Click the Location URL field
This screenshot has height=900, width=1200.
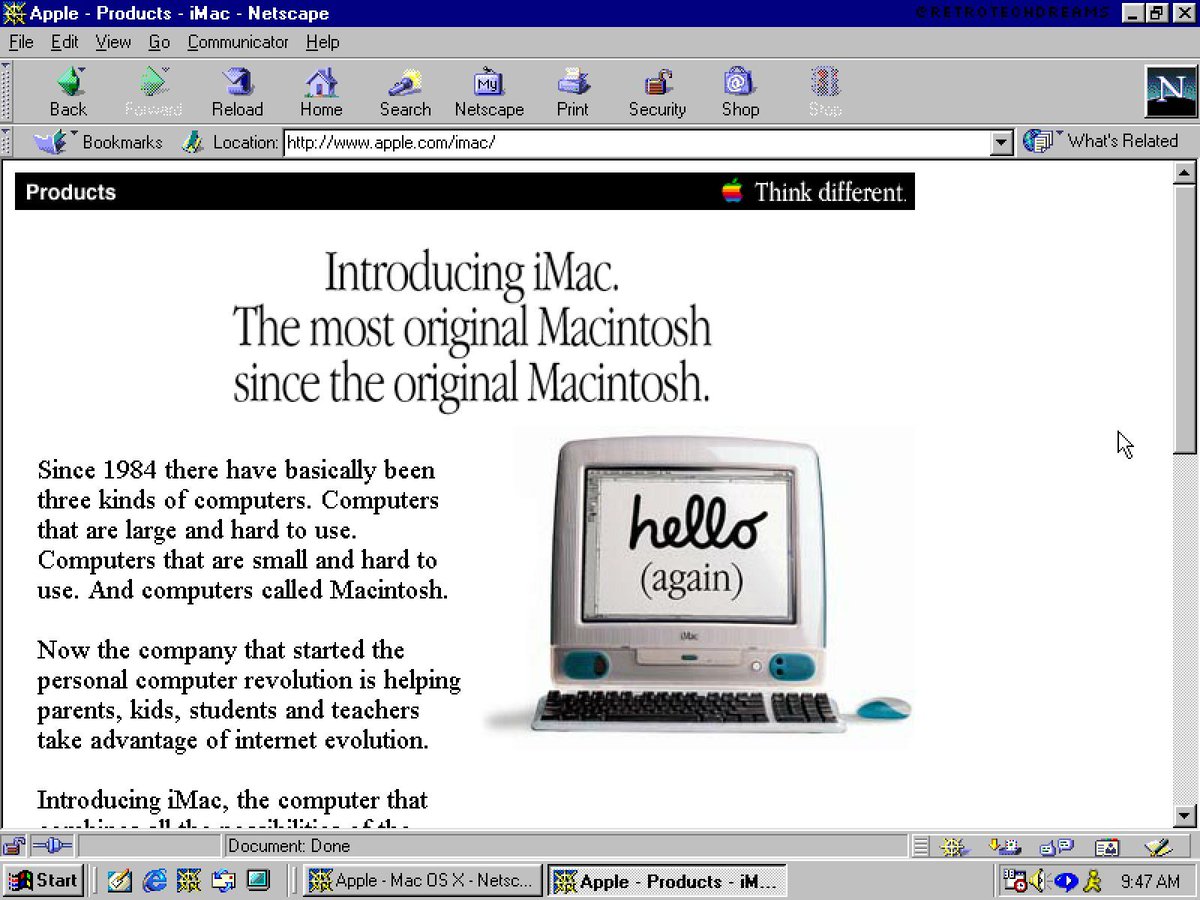[637, 143]
